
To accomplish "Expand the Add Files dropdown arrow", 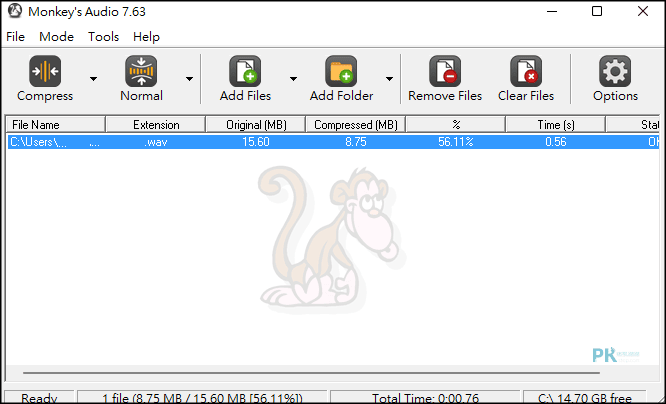I will [293, 79].
